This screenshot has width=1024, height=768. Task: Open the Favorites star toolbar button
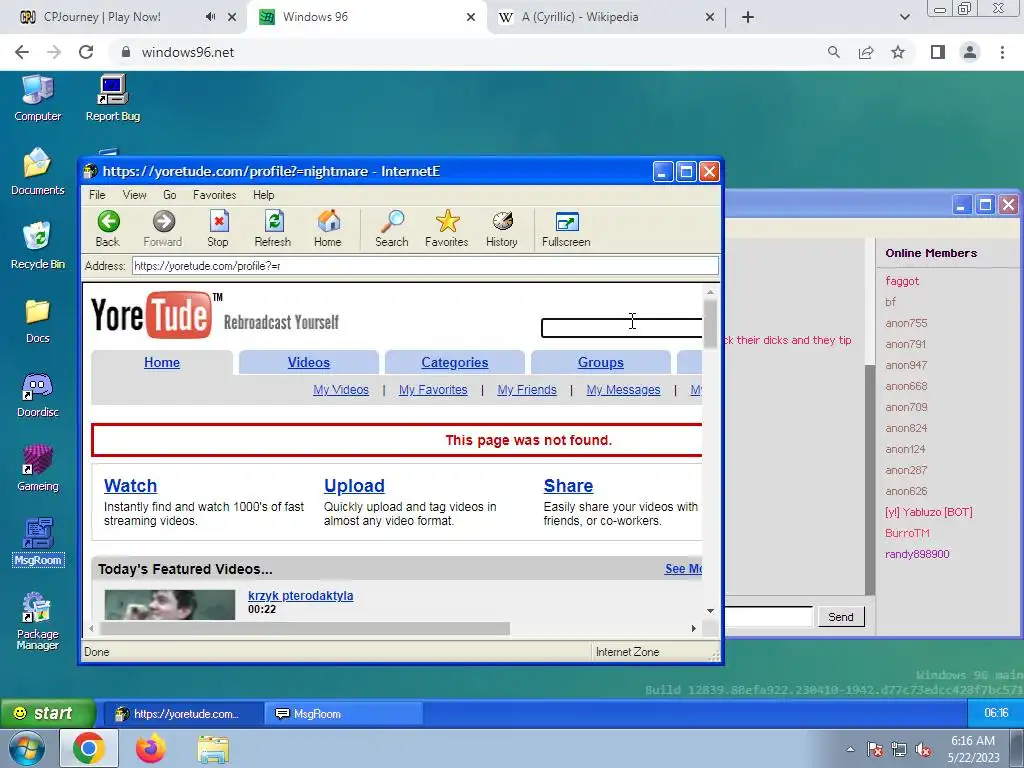(x=447, y=229)
